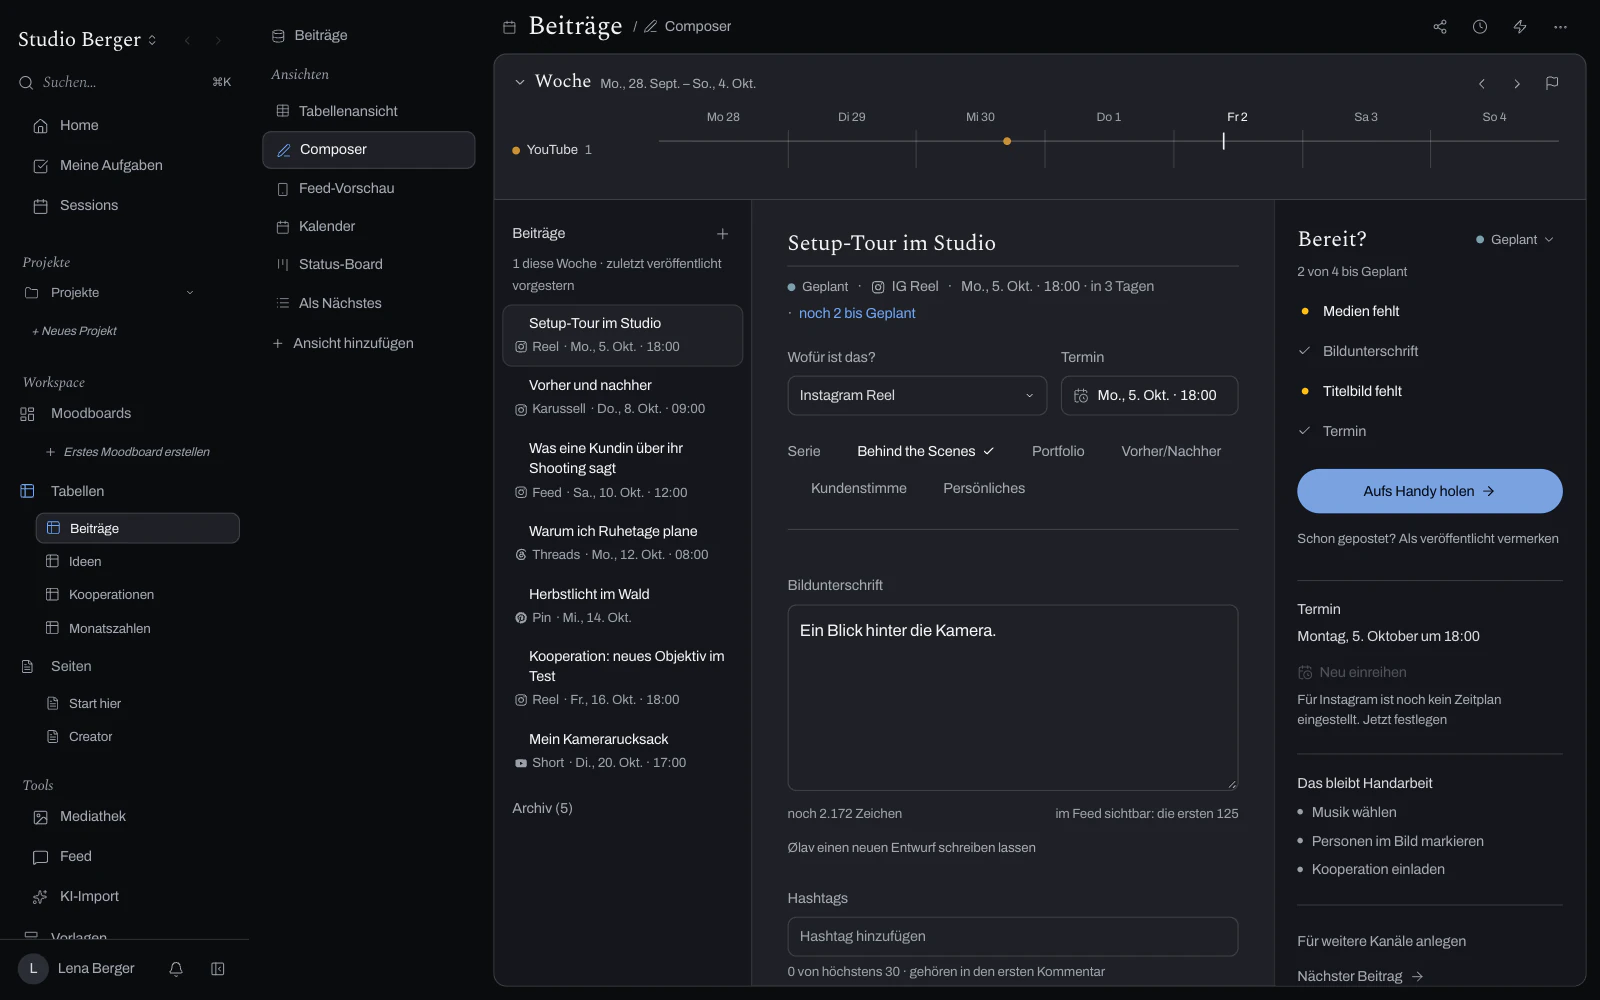Click the Aufs Handy holen button
Screen dimensions: 1600x1000
coord(1430,491)
